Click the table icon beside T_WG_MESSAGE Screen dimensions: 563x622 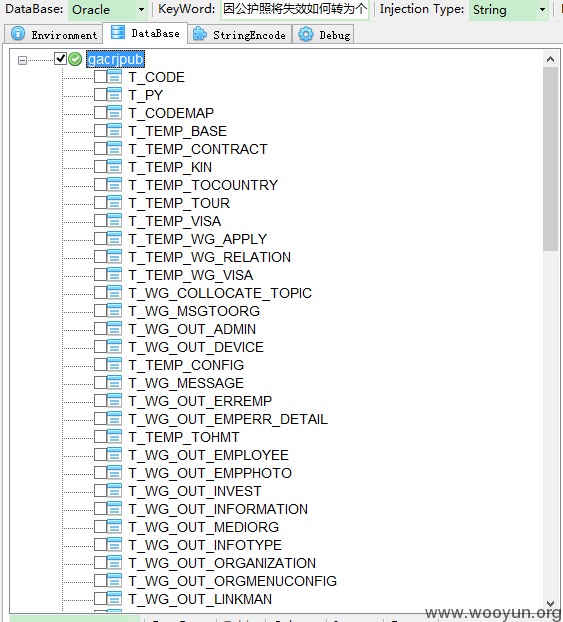pos(115,383)
